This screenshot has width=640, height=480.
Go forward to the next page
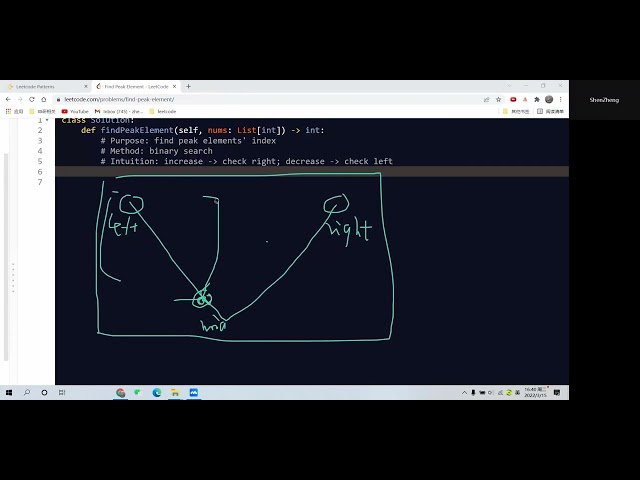(20, 99)
